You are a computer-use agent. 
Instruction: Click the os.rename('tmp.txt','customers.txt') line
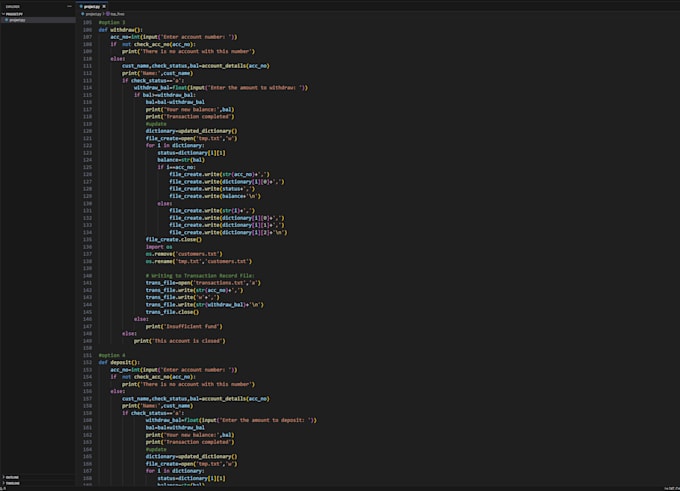click(x=199, y=262)
